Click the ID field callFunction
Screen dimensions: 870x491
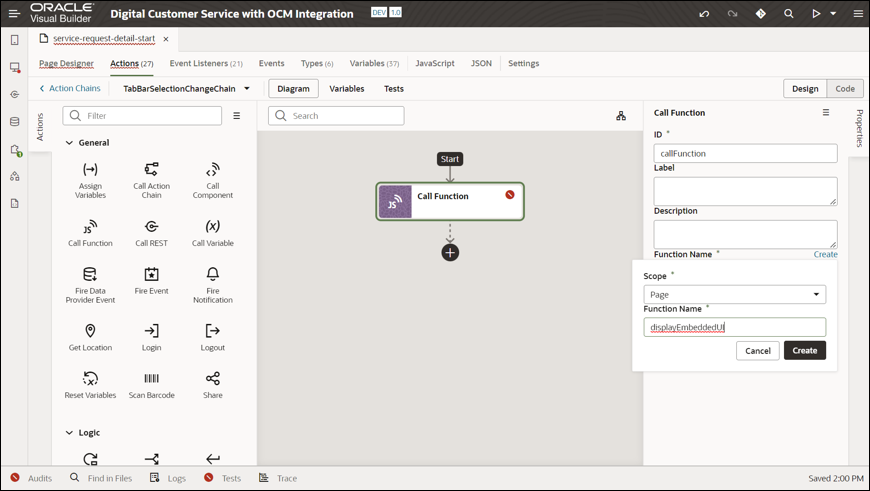745,154
